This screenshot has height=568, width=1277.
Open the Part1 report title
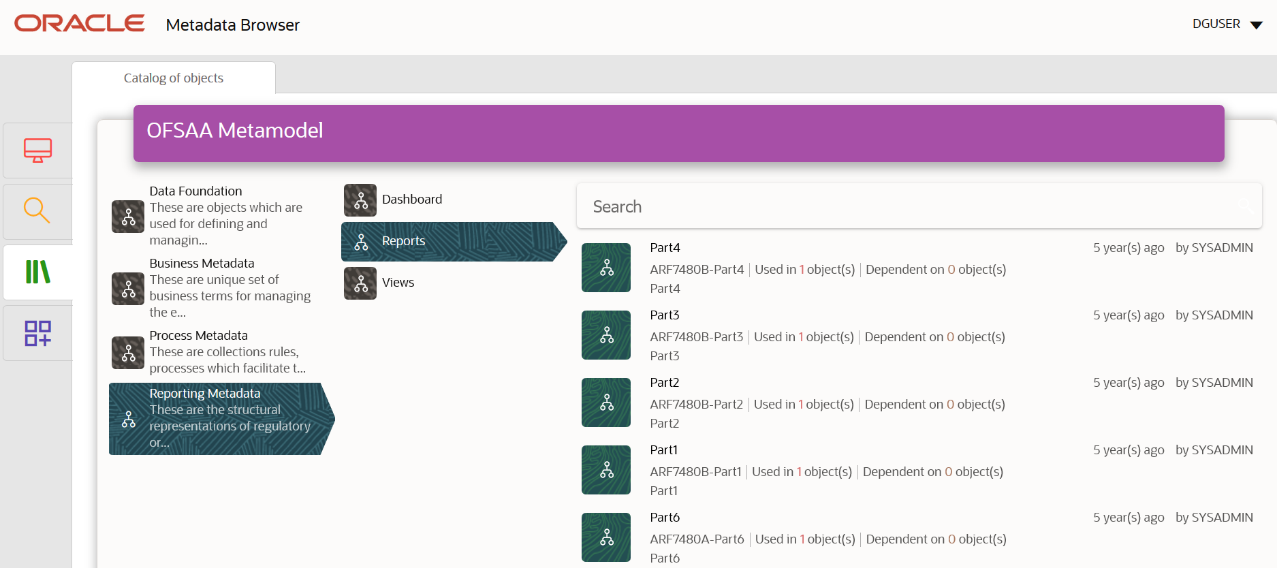click(664, 450)
